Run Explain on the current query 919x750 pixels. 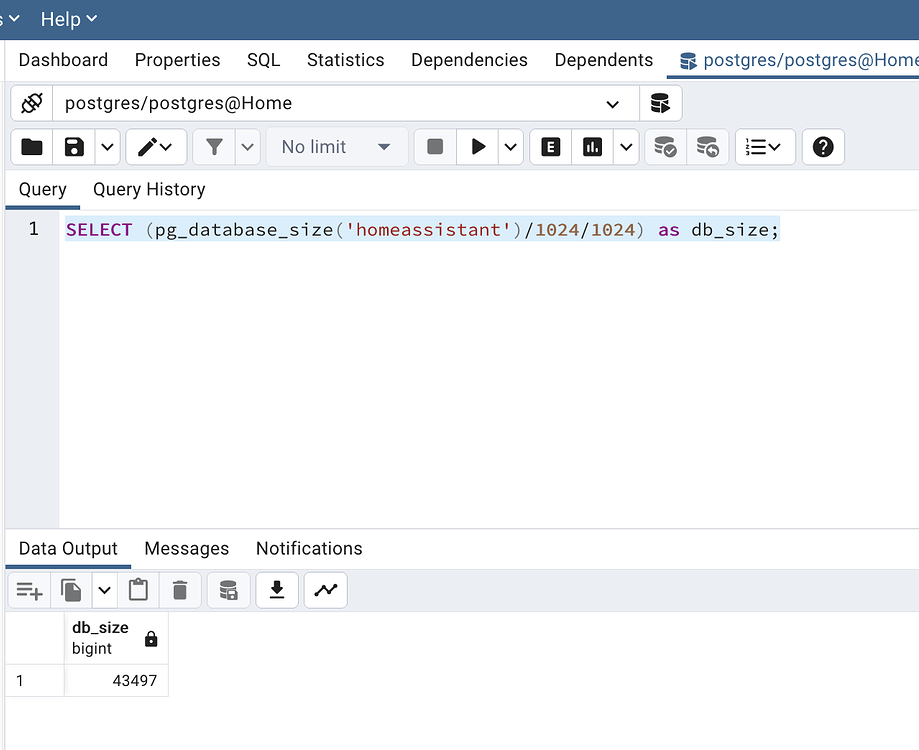(x=550, y=146)
